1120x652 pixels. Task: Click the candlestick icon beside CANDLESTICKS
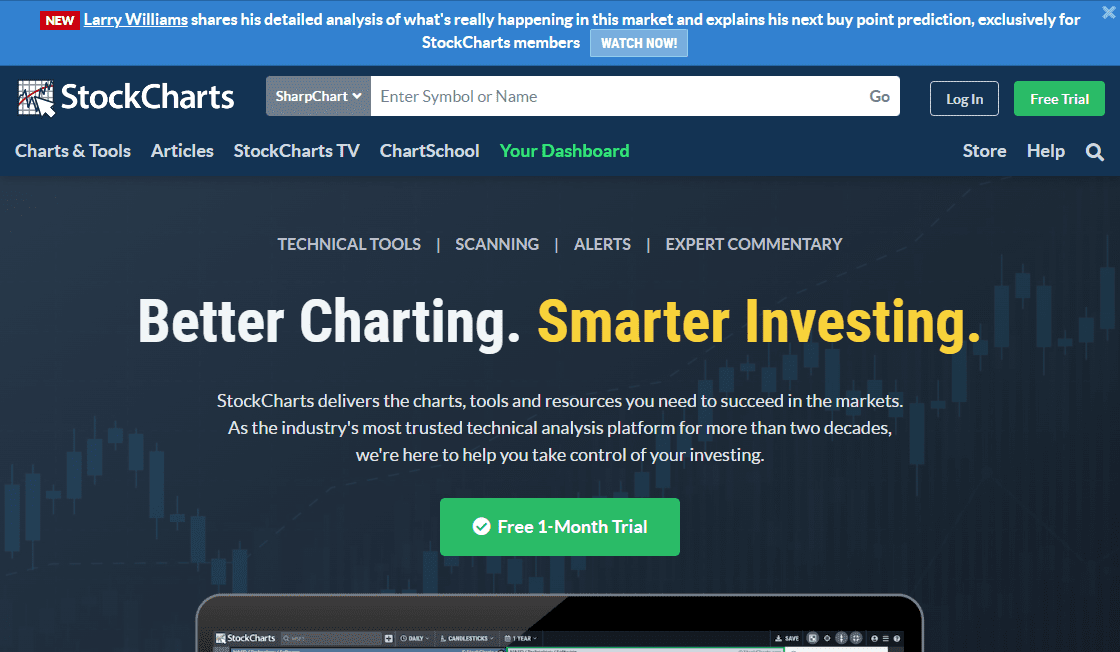[443, 638]
